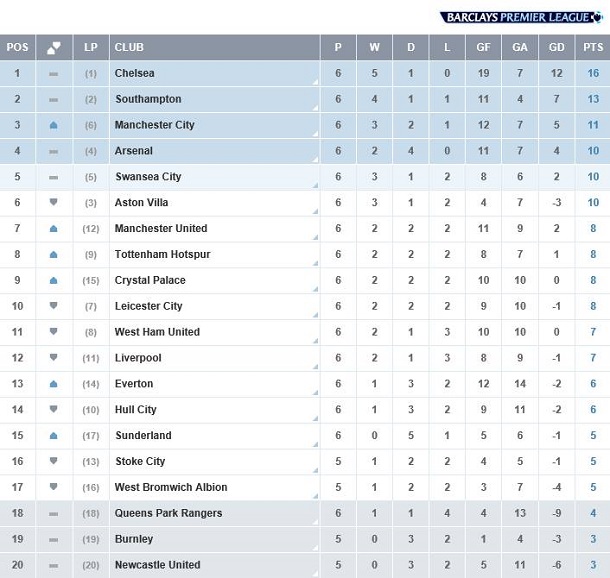Viewport: 610px width, 578px height.
Task: Open the Southampton club link
Action: tap(148, 99)
